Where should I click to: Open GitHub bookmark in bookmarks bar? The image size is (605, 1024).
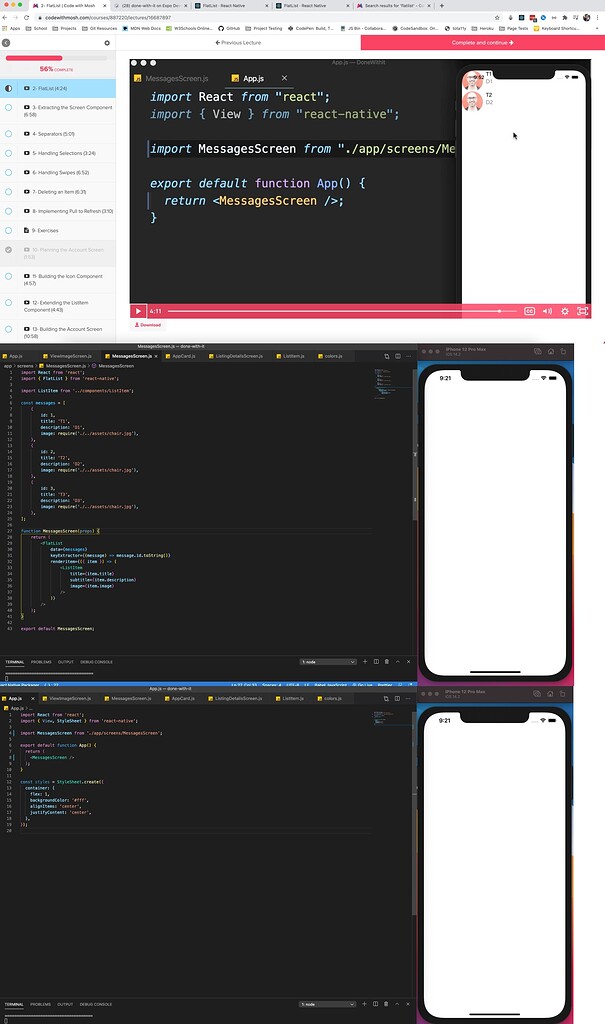click(x=229, y=29)
